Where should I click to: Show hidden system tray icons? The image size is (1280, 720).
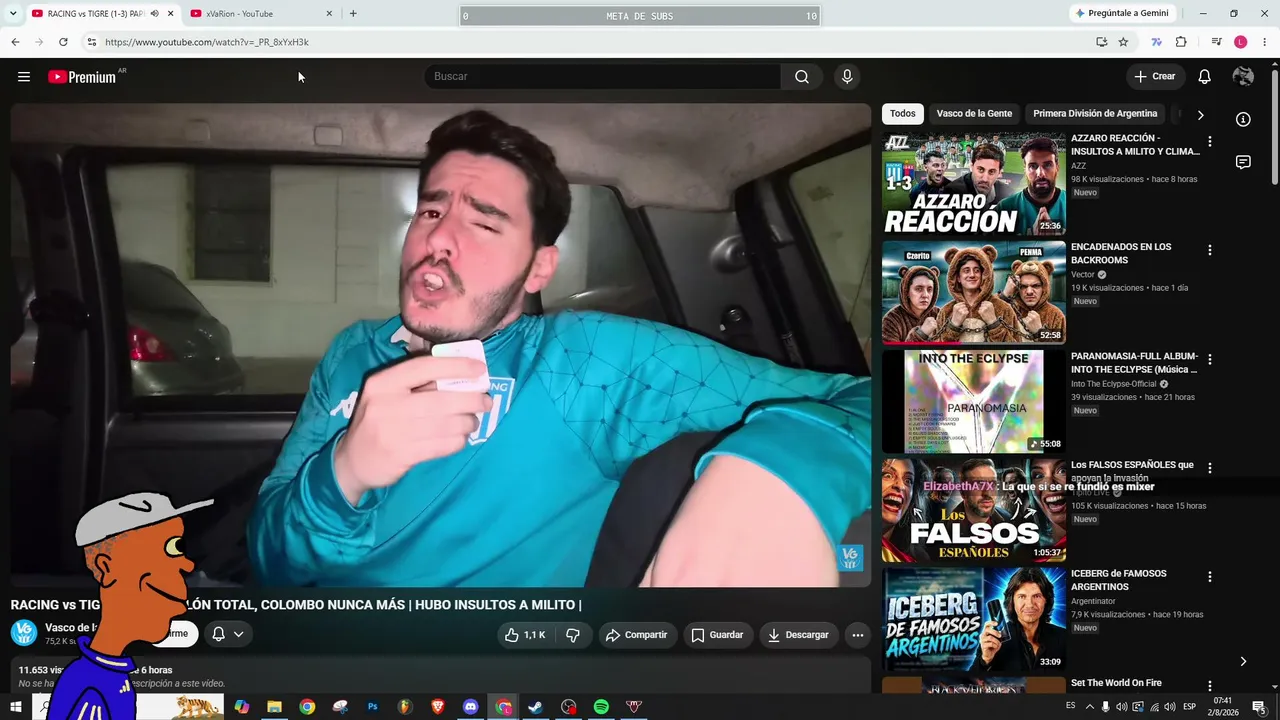(x=1091, y=707)
